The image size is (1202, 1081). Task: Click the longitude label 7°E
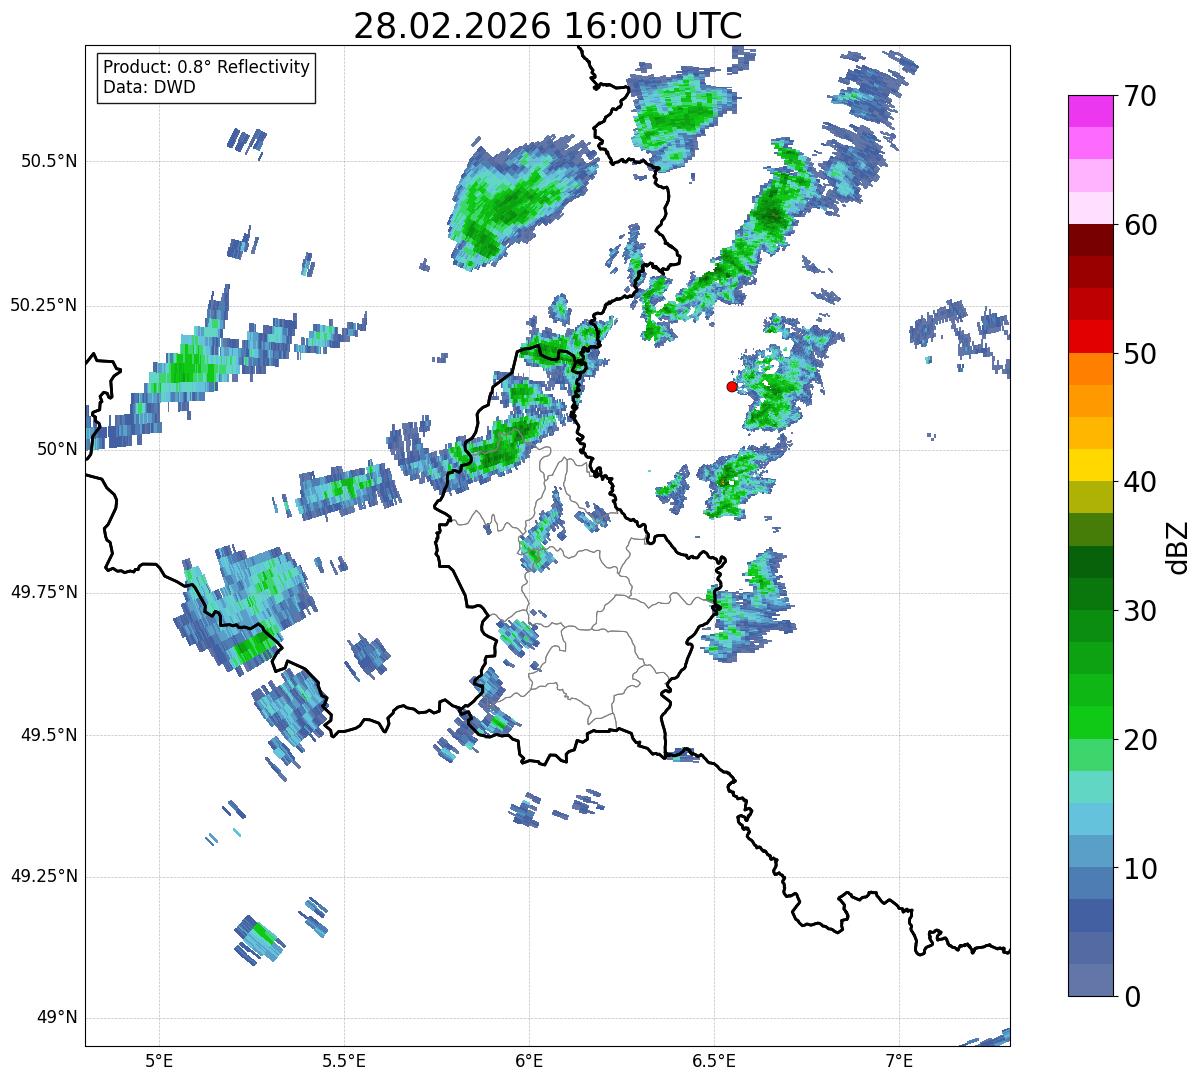point(900,1061)
